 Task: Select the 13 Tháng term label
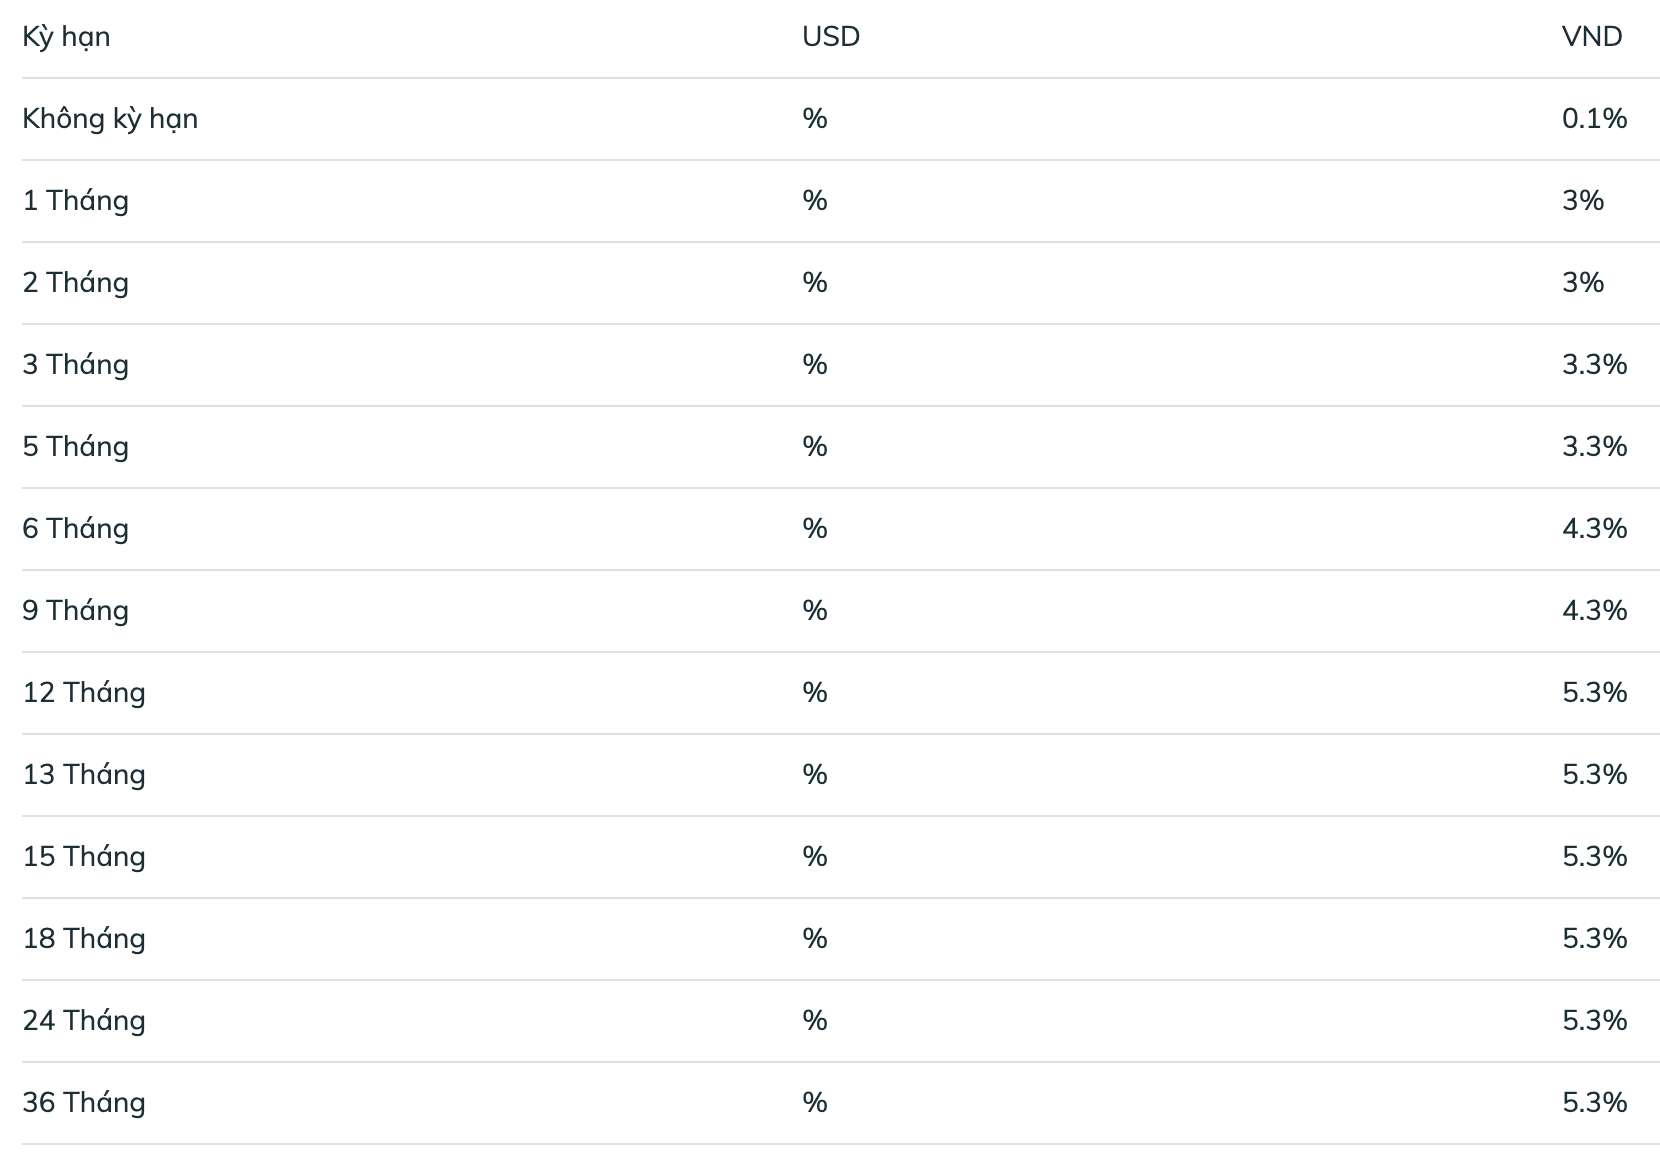point(84,775)
